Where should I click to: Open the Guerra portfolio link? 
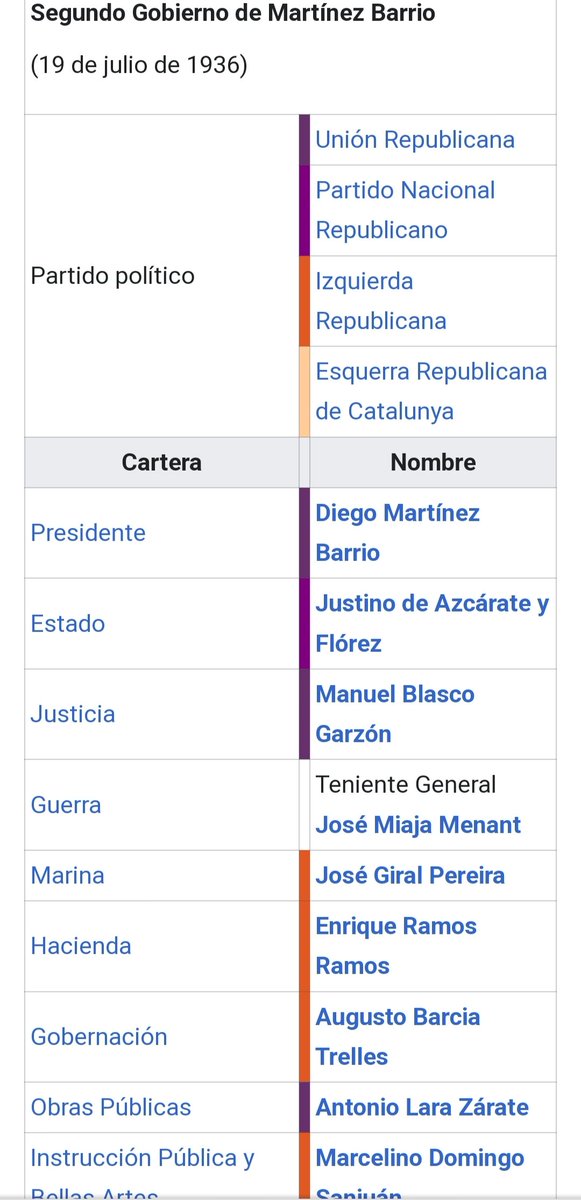tap(66, 805)
